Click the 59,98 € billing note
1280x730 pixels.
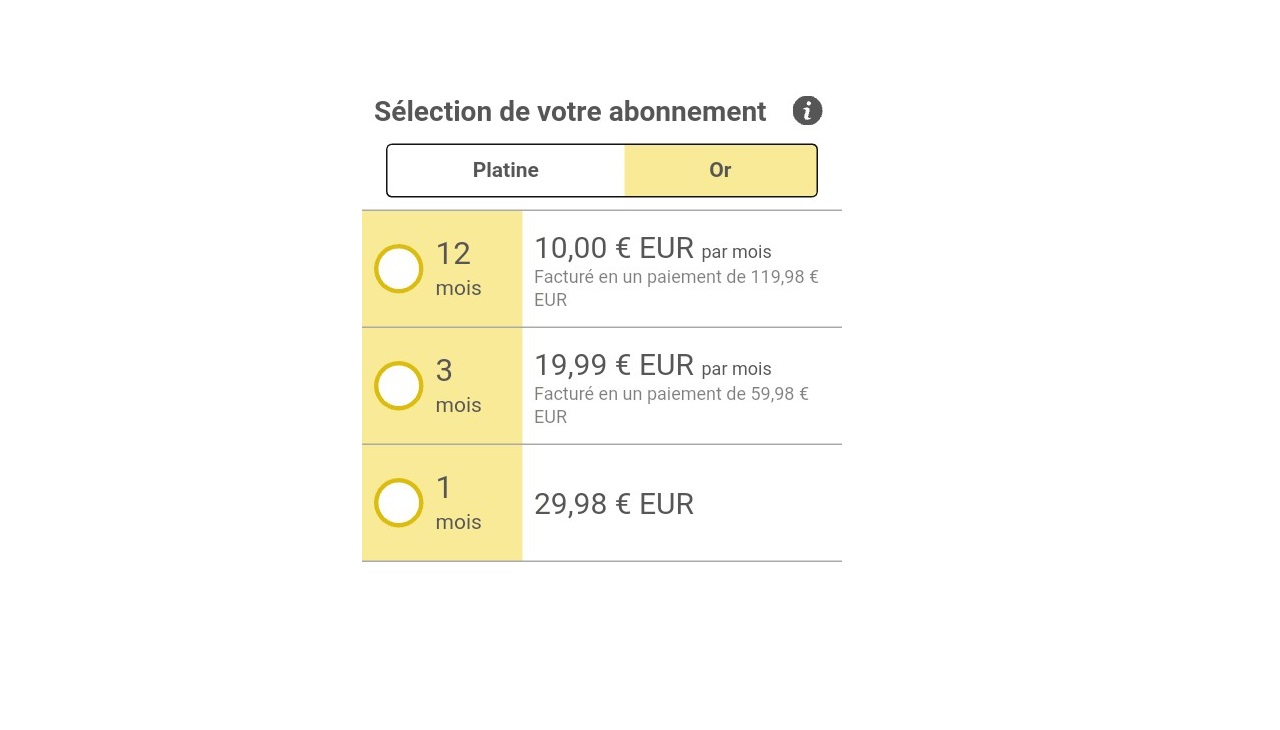[x=671, y=405]
